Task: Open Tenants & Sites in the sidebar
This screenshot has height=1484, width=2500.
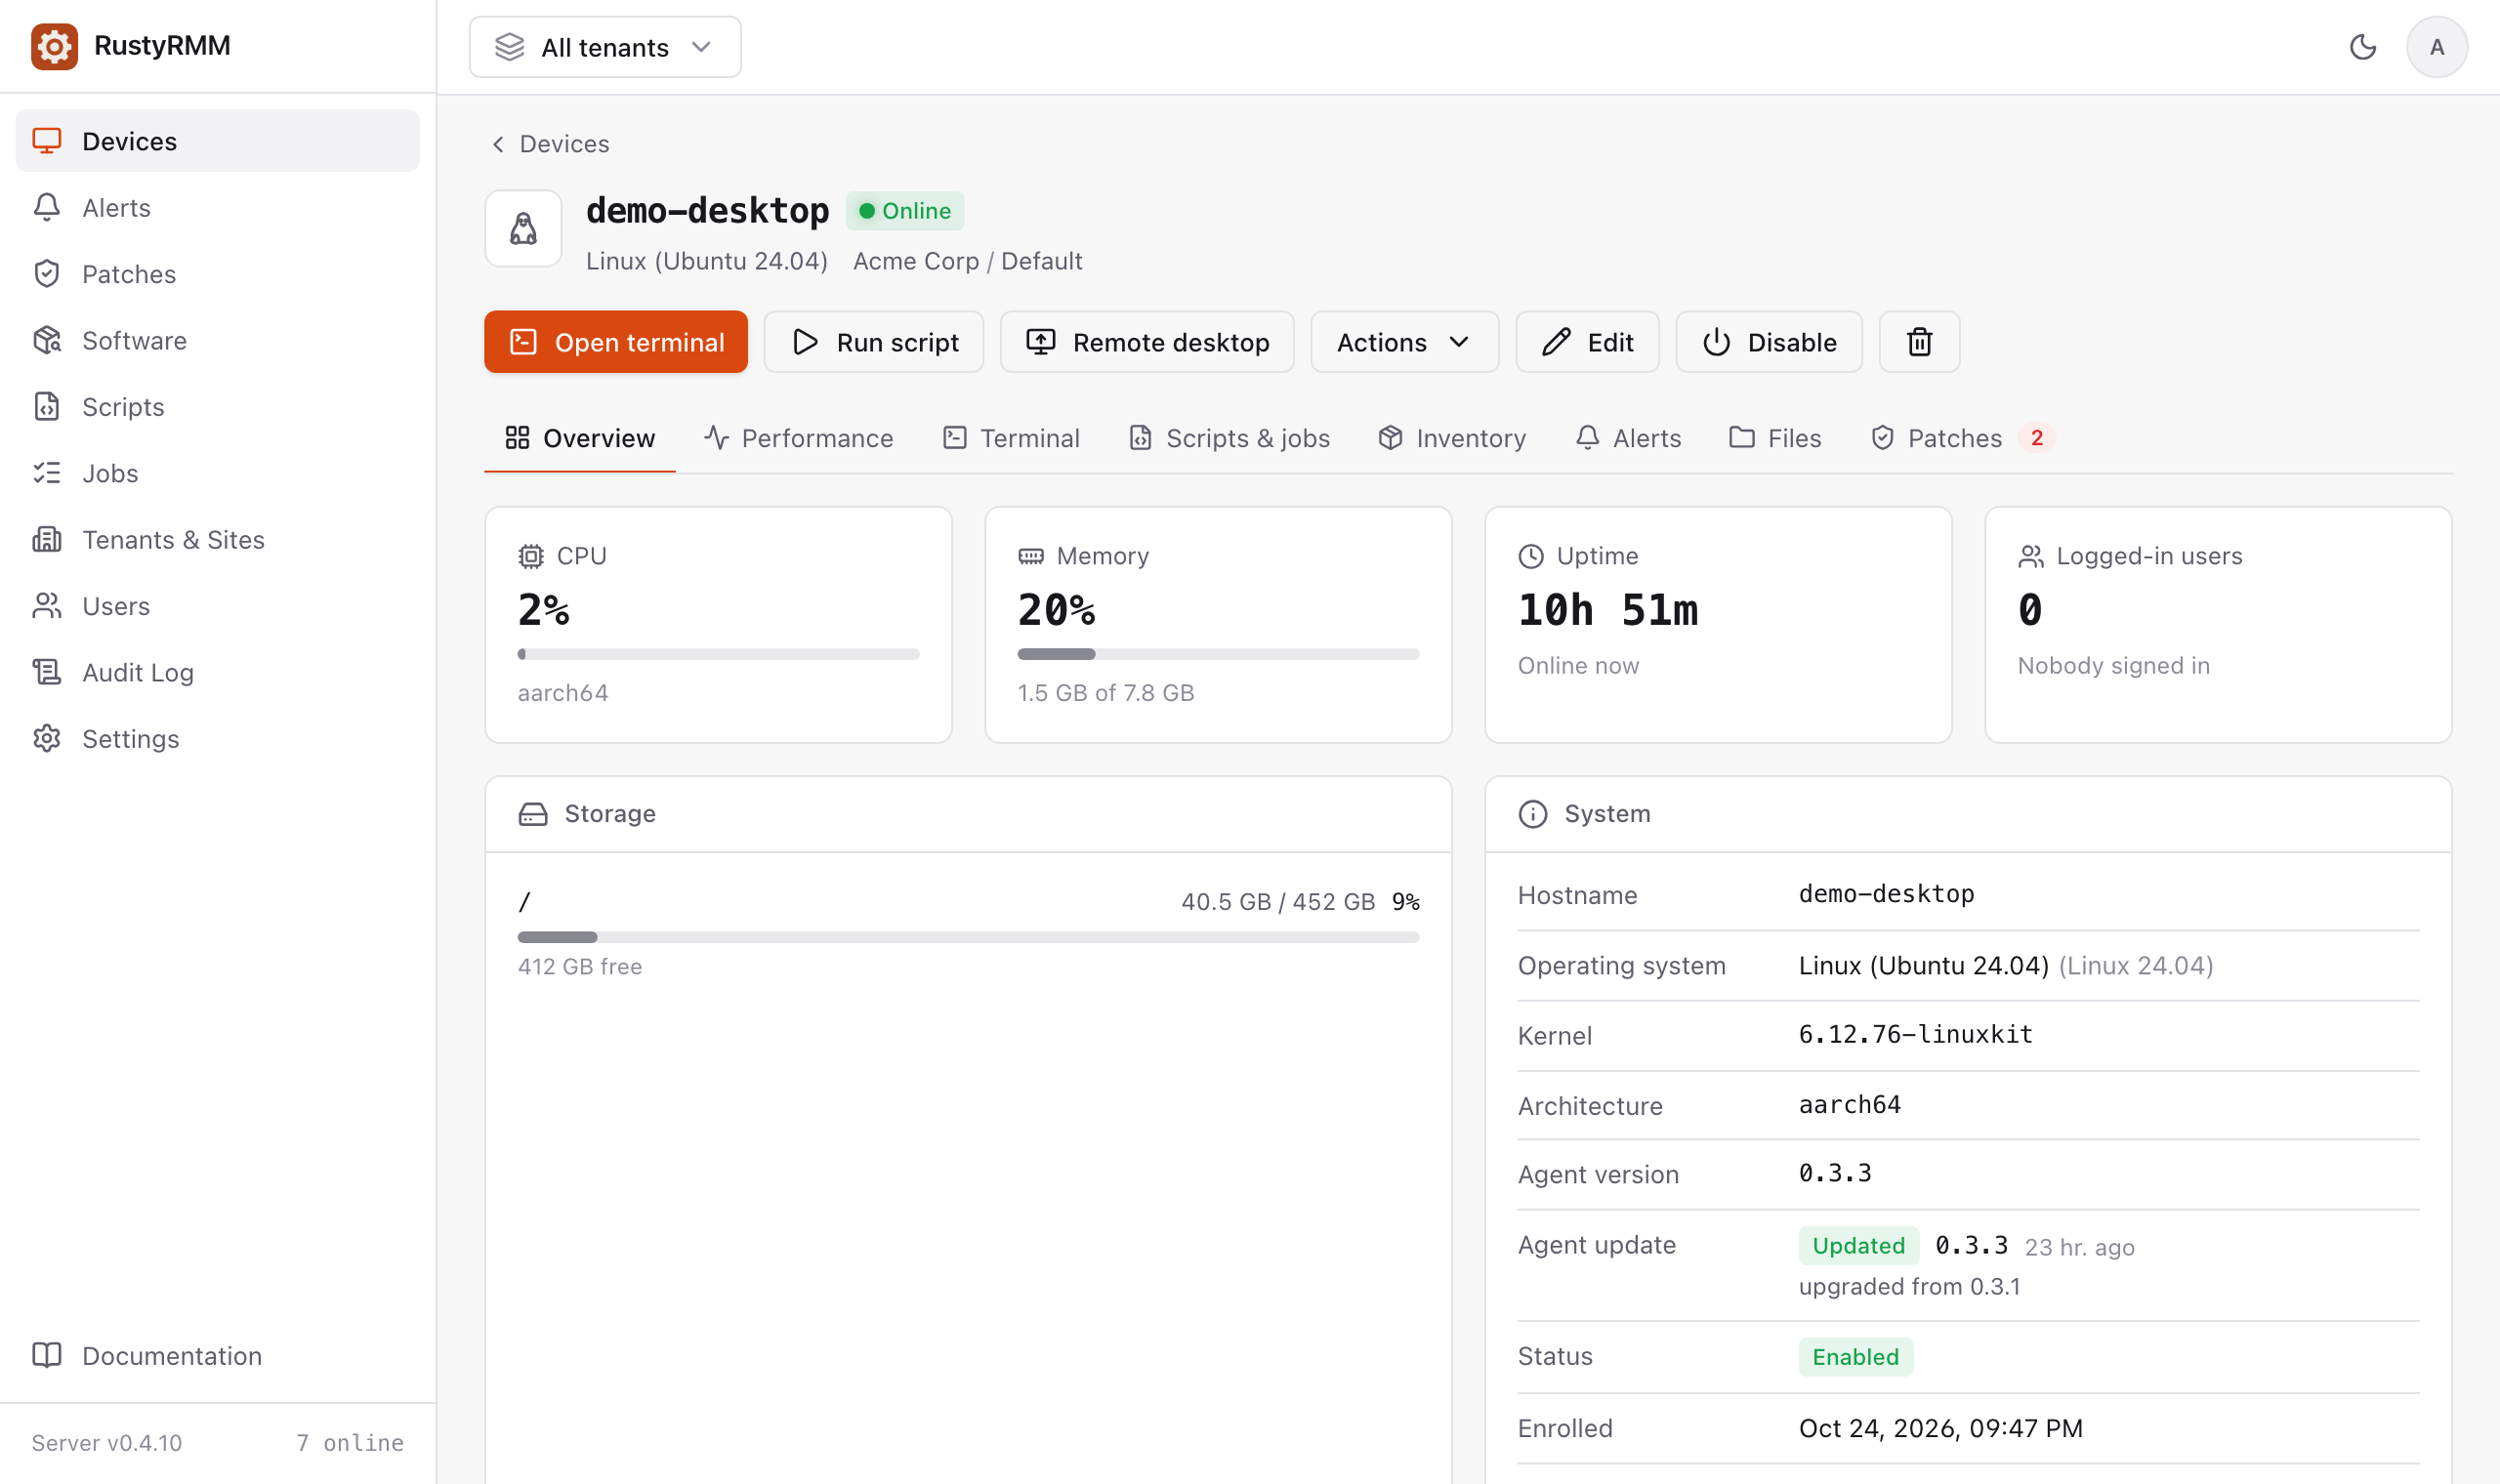Action: tap(218, 539)
